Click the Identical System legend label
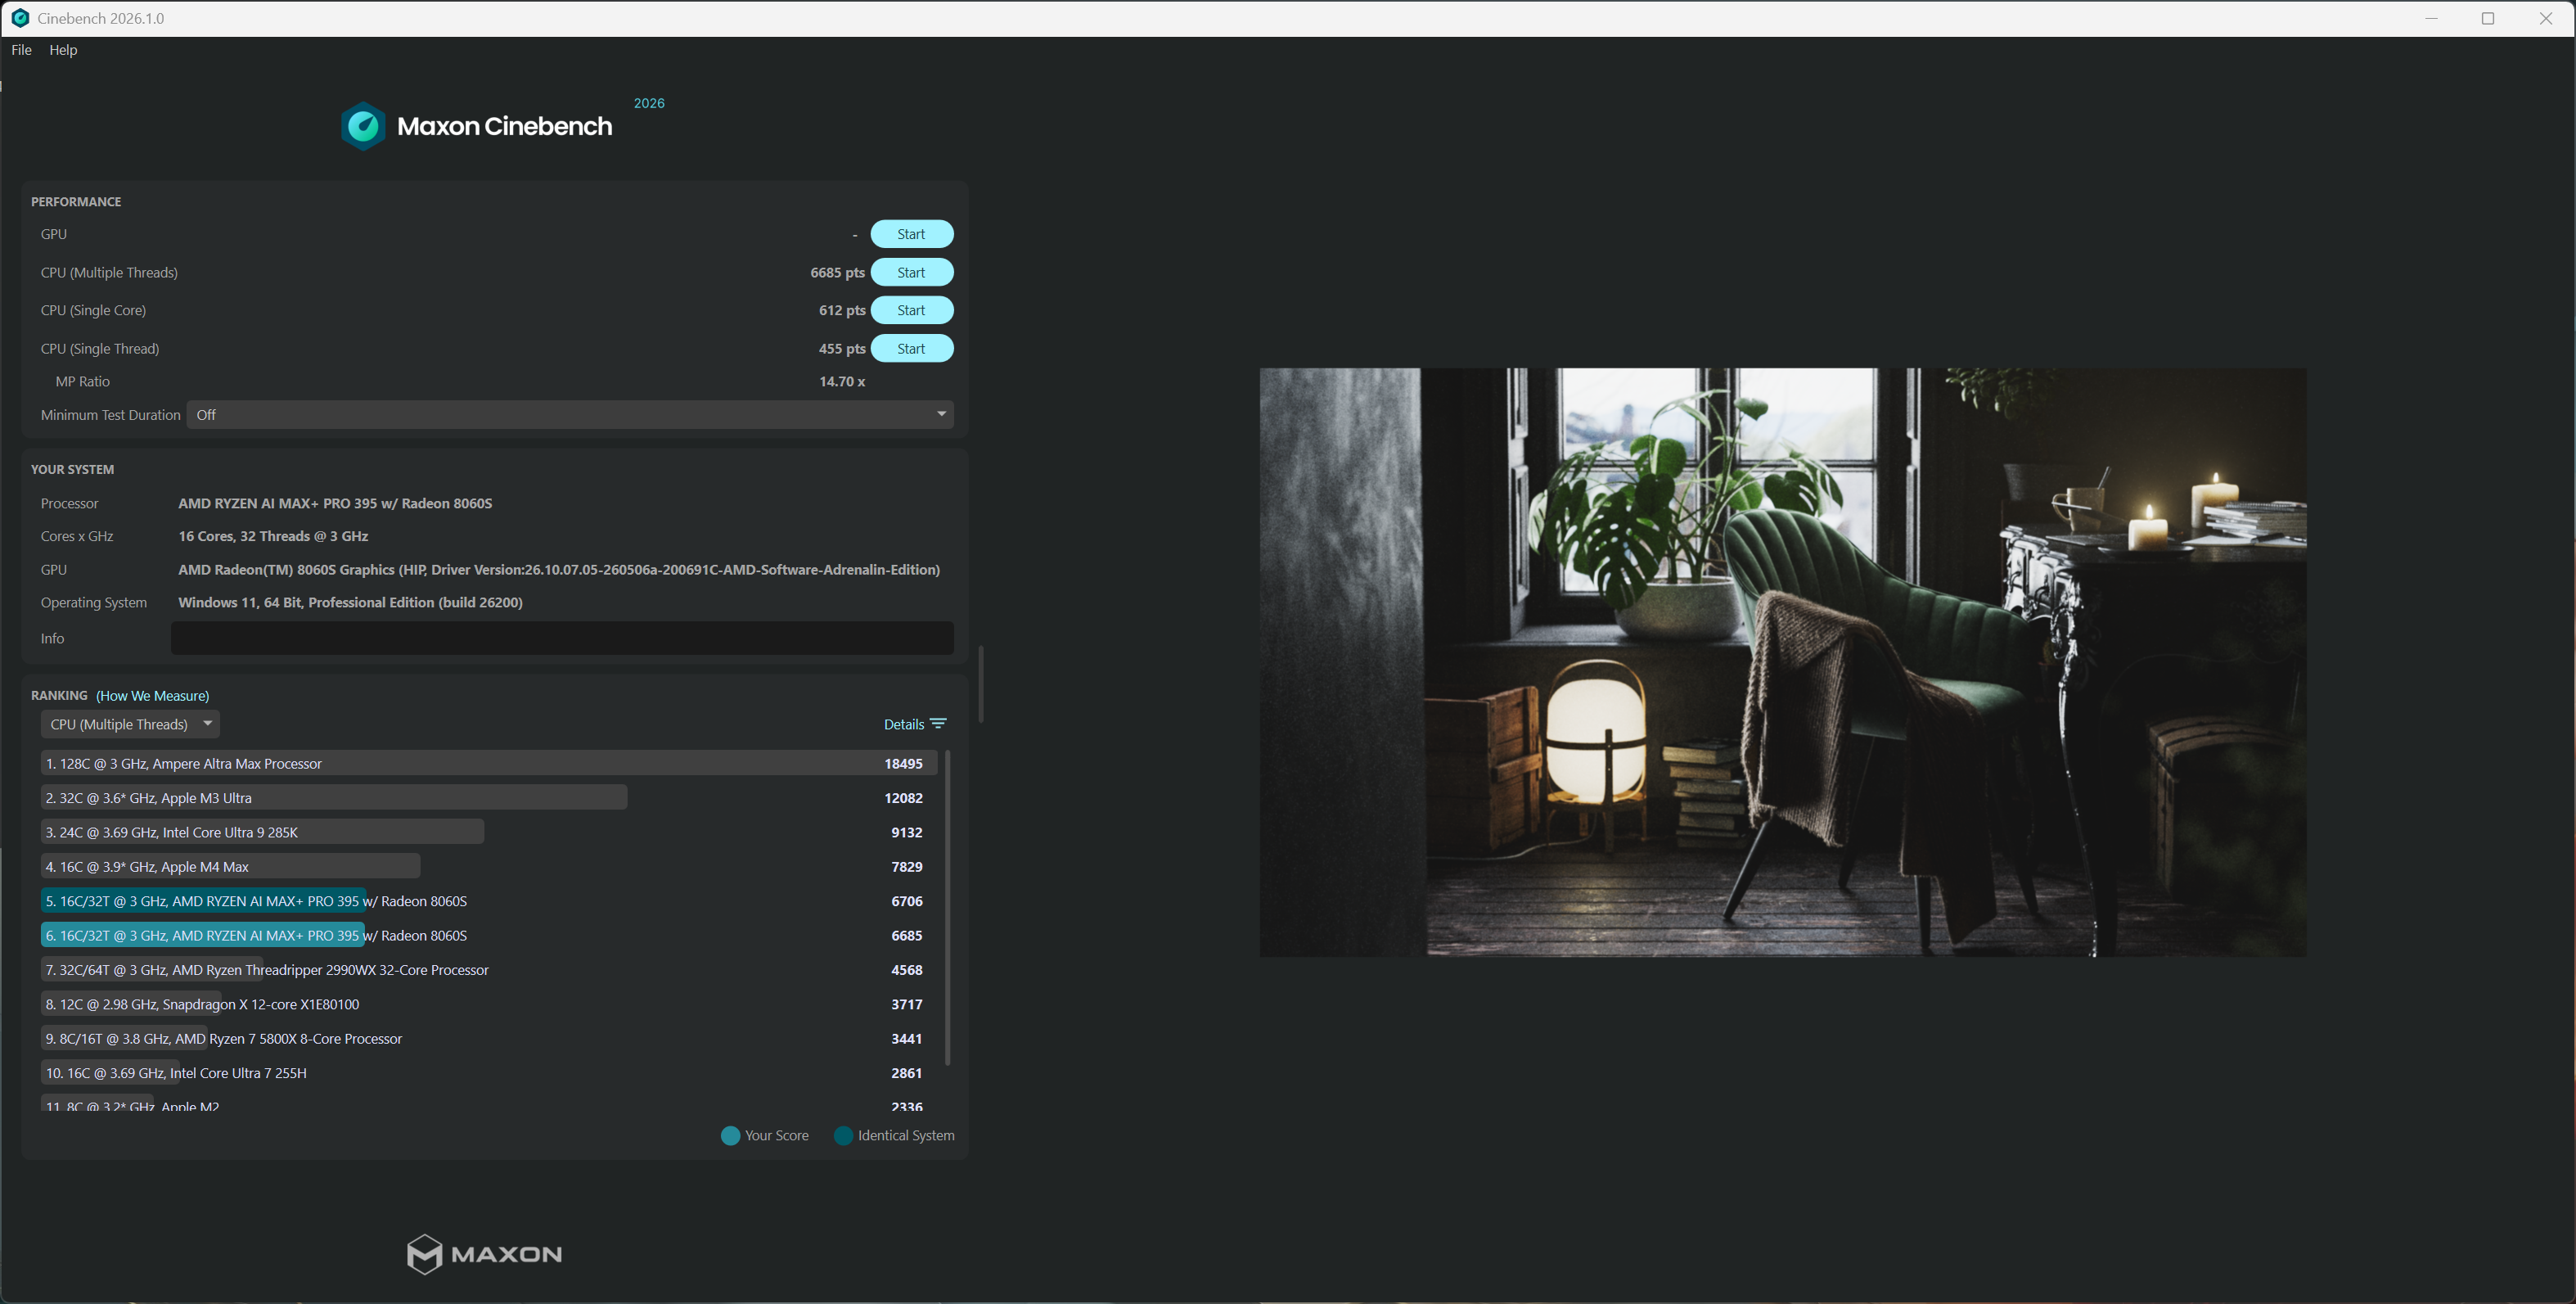The width and height of the screenshot is (2576, 1304). (906, 1136)
